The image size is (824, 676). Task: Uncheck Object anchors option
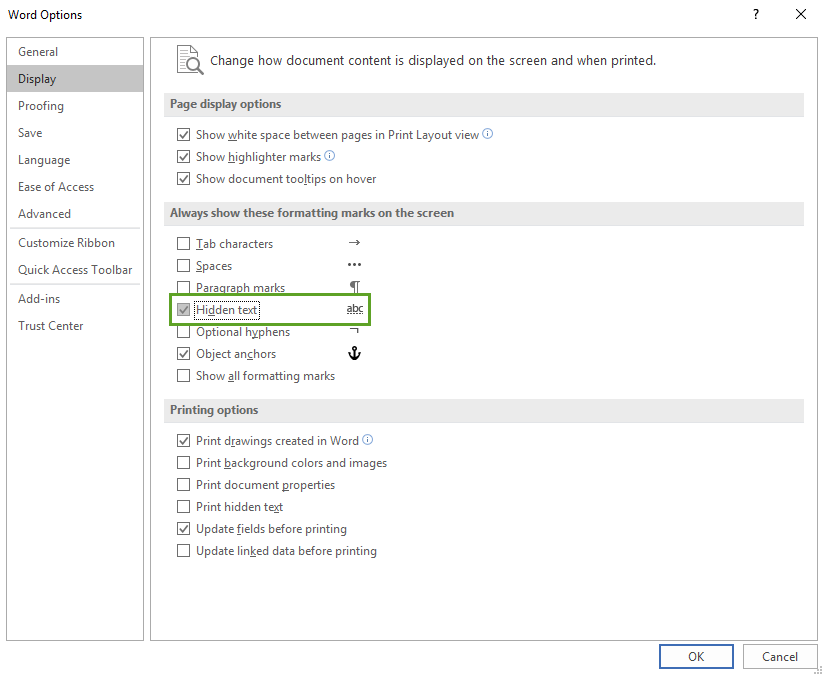pyautogui.click(x=183, y=354)
